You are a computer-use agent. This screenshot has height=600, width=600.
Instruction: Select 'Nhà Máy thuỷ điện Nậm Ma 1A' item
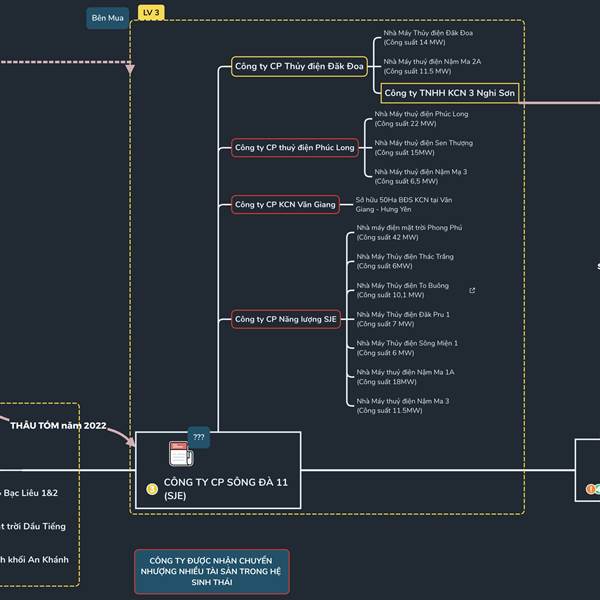tap(405, 377)
